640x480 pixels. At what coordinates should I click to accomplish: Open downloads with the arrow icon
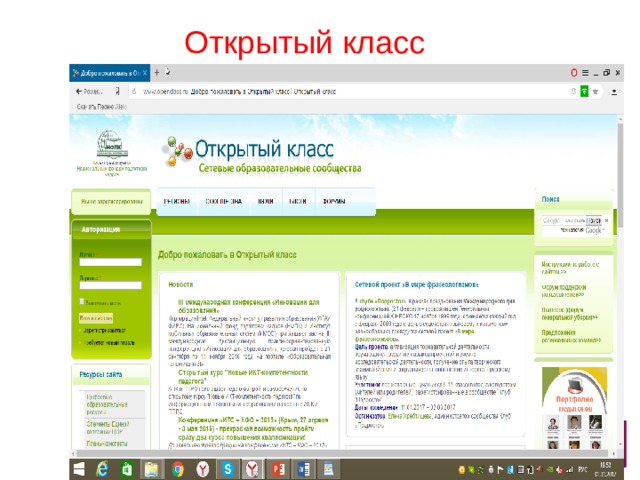click(x=614, y=92)
